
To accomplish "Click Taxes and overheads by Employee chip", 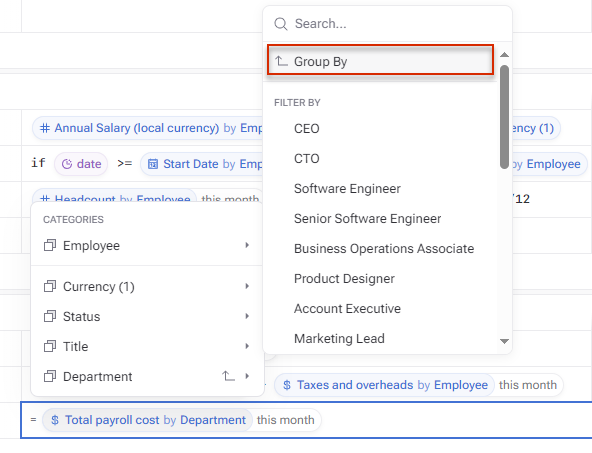I will (384, 385).
